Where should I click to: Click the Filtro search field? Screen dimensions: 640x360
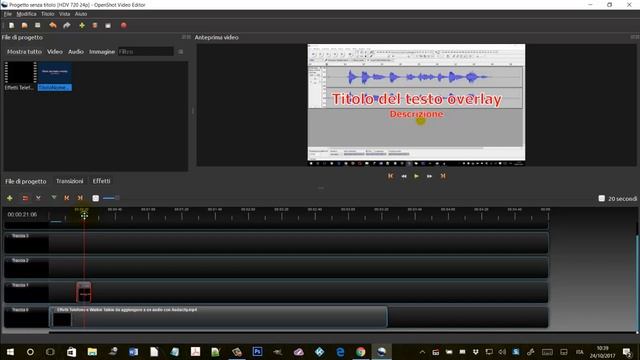145,52
